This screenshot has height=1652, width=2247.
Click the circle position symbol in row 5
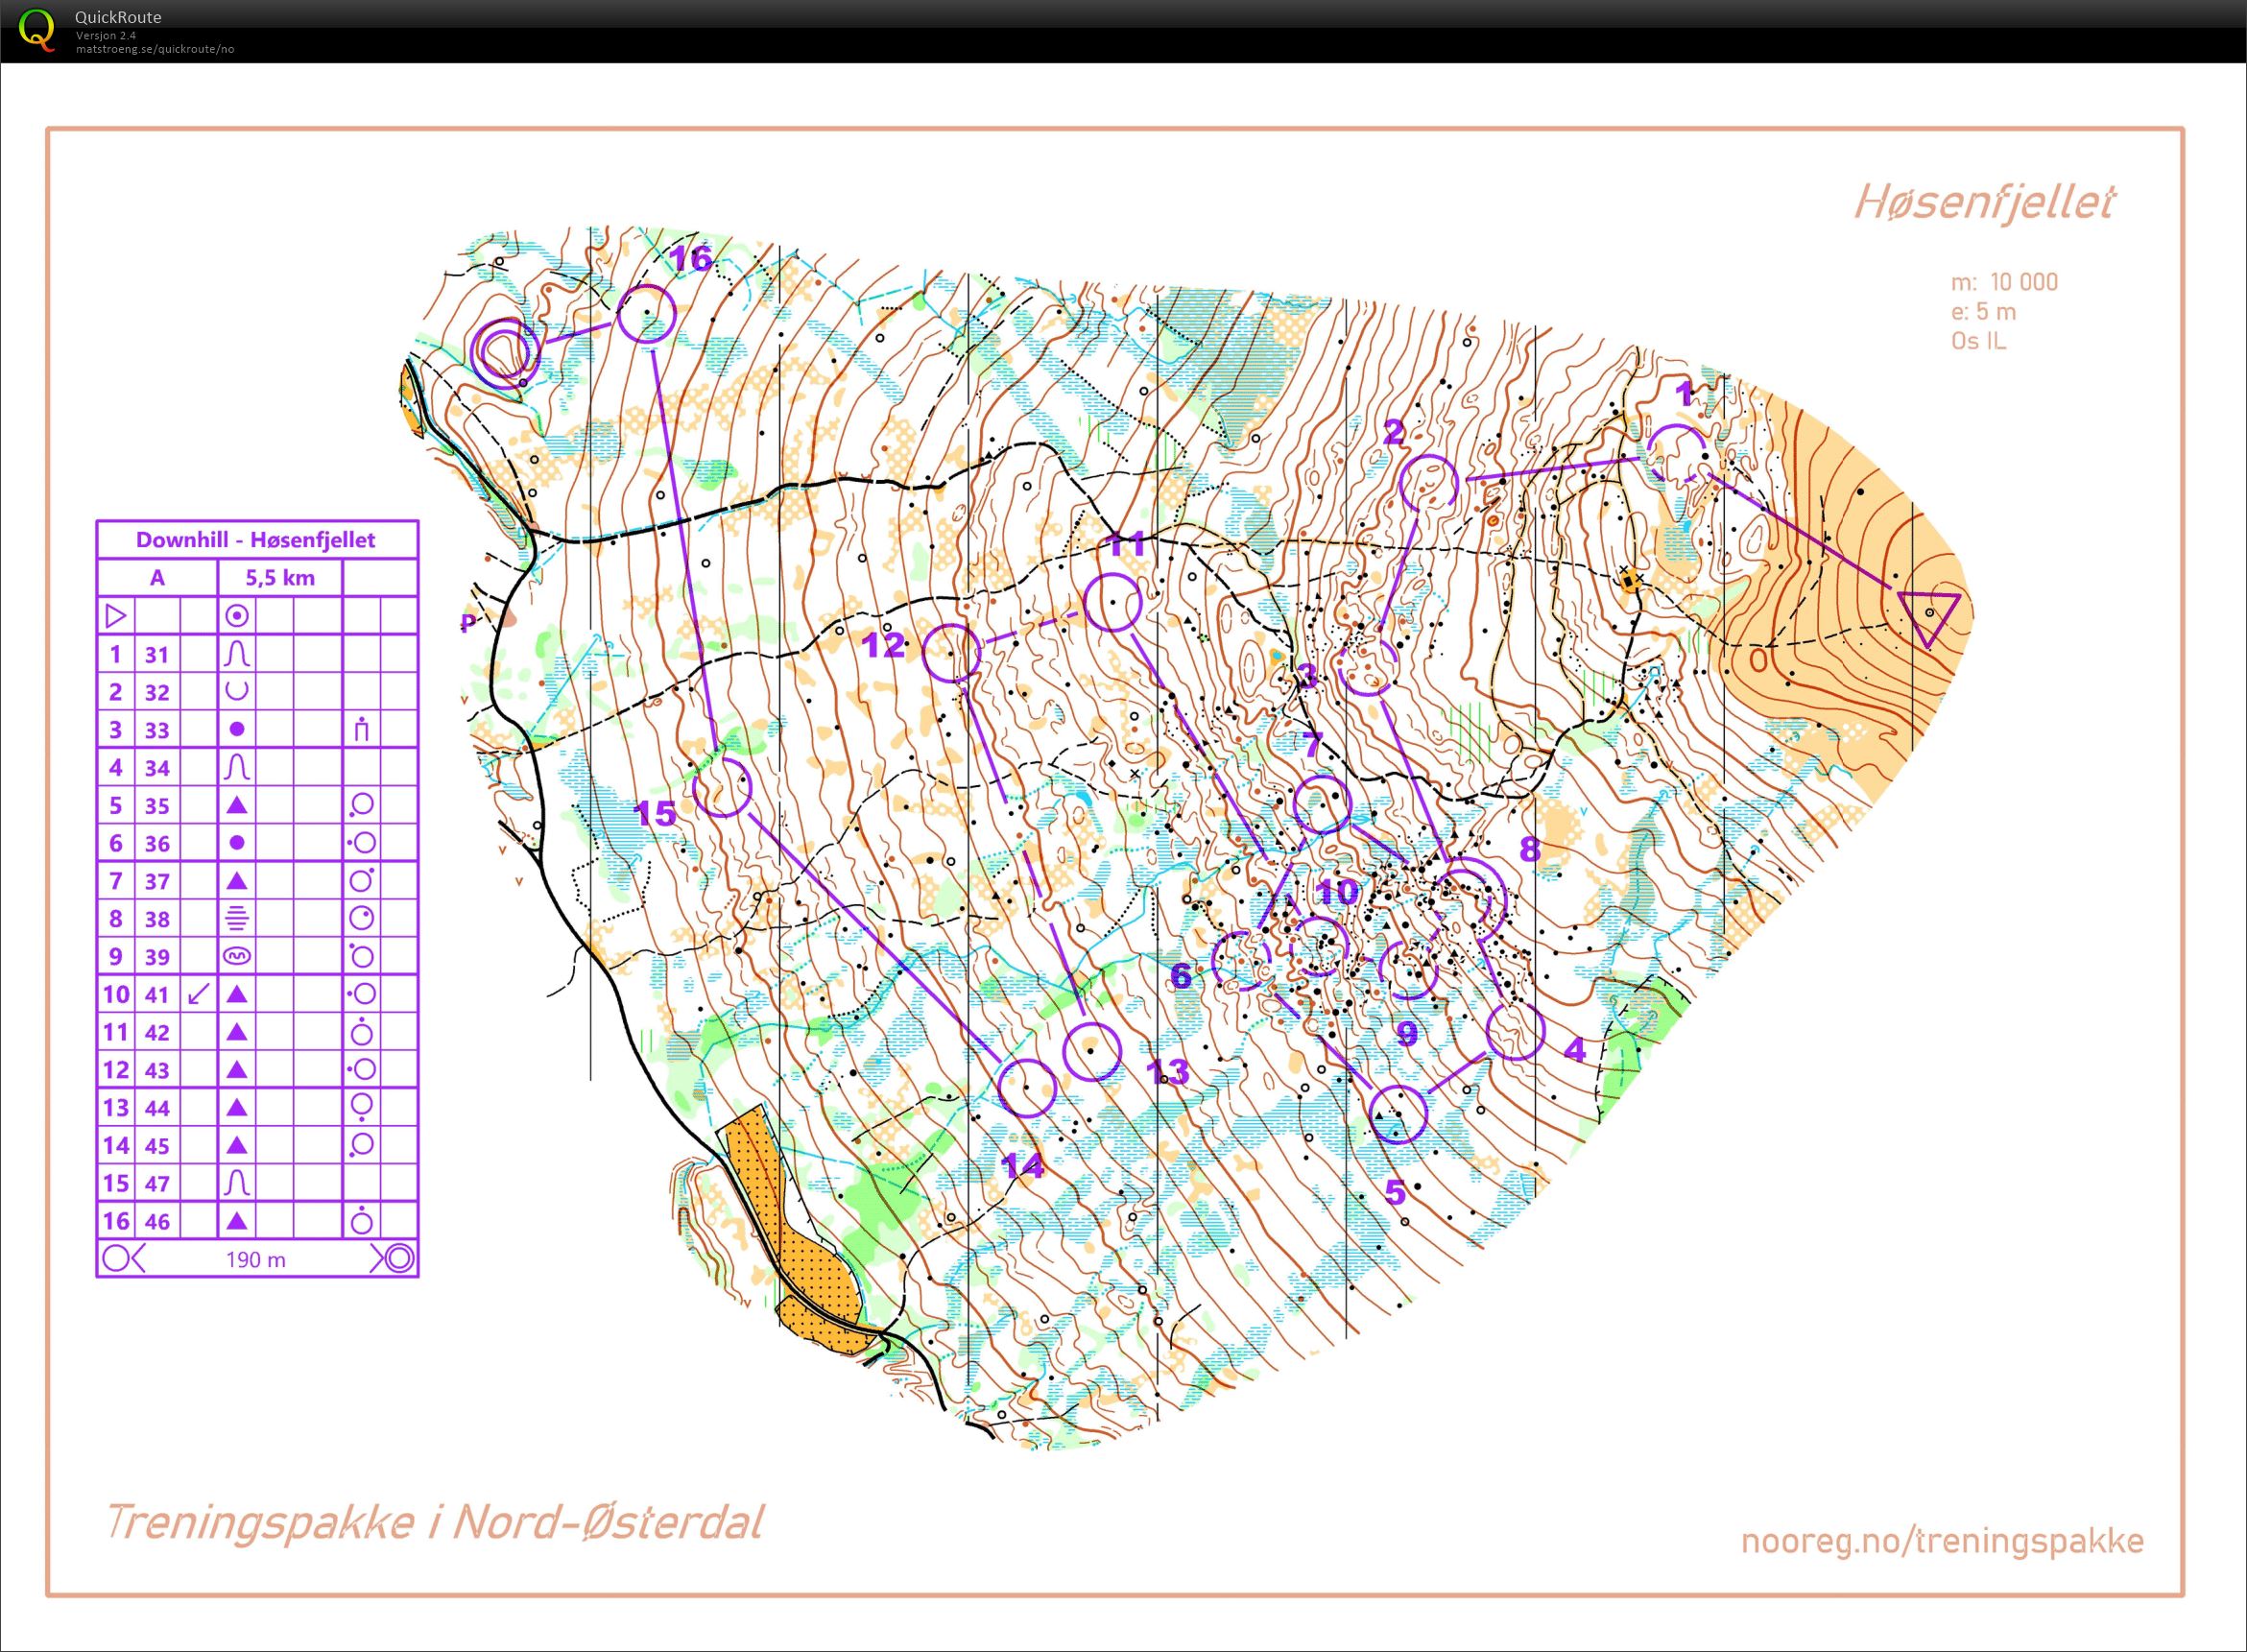pyautogui.click(x=362, y=805)
